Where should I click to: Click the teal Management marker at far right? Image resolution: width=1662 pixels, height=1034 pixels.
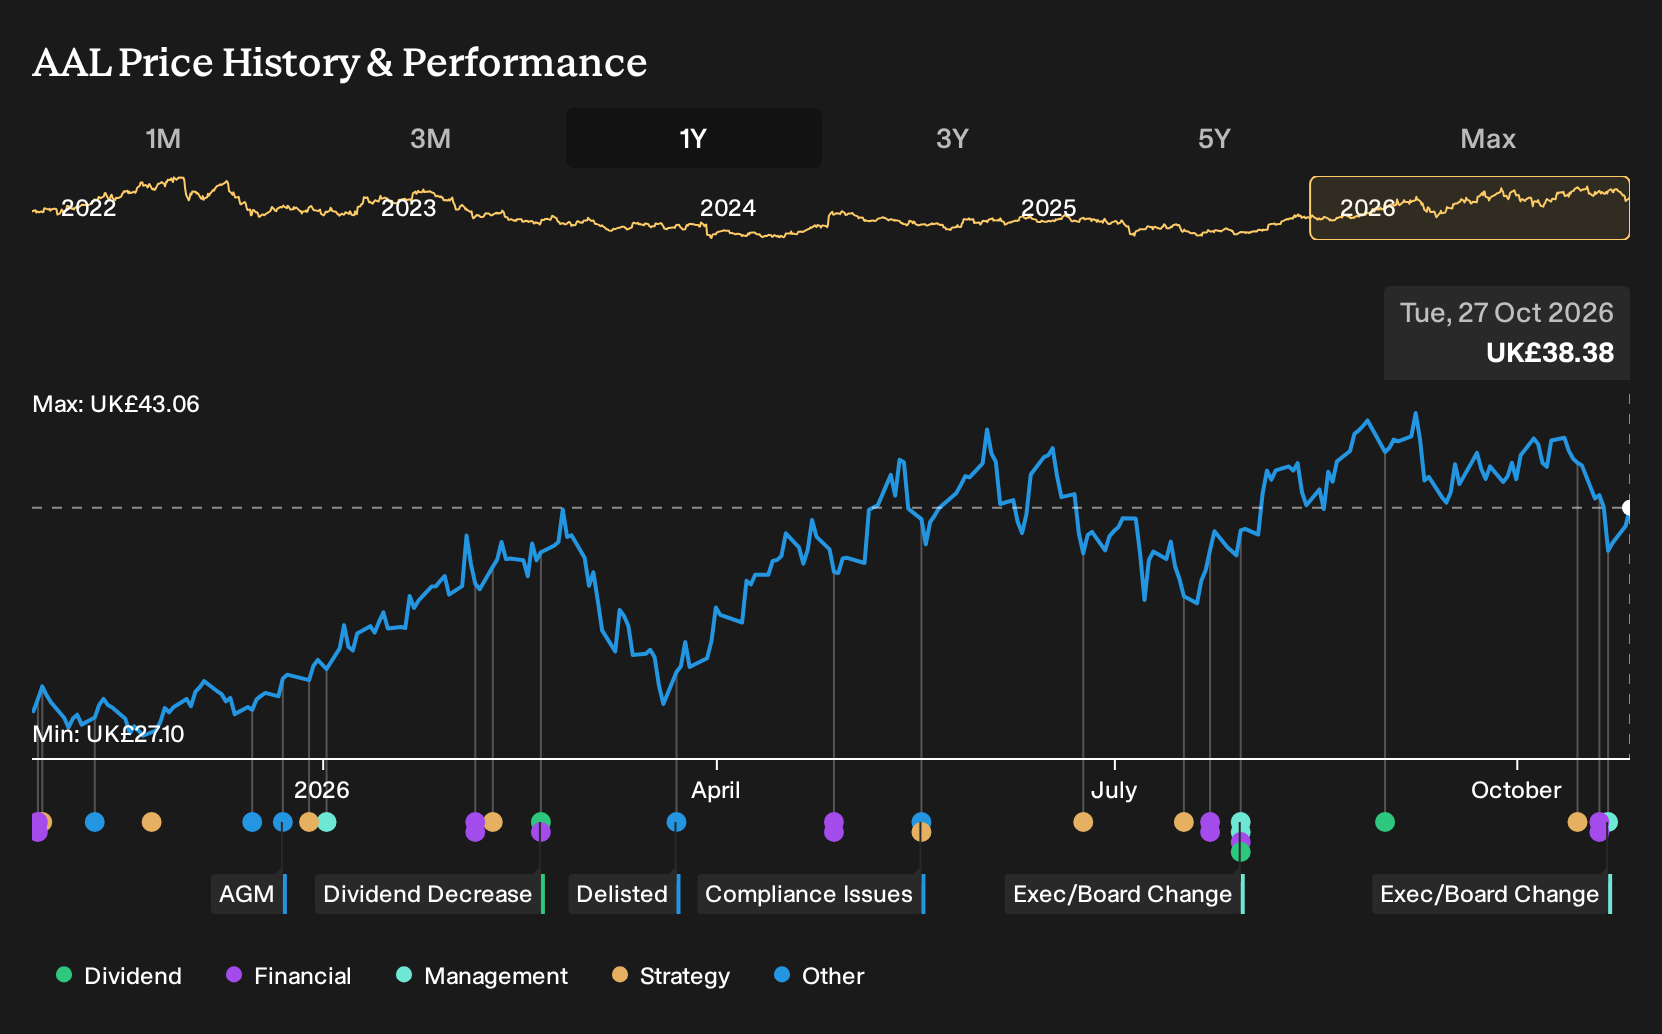1609,822
